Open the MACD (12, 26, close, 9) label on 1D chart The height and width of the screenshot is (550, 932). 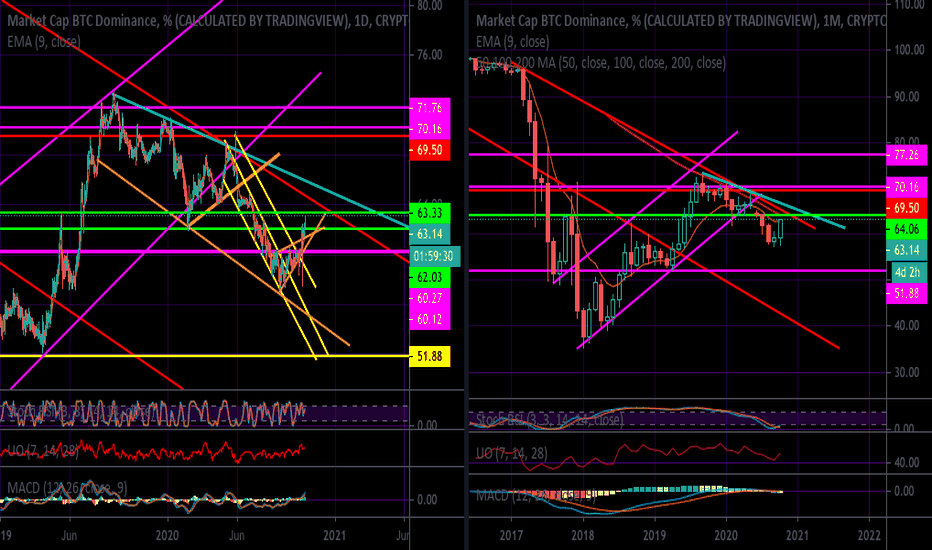click(67, 488)
